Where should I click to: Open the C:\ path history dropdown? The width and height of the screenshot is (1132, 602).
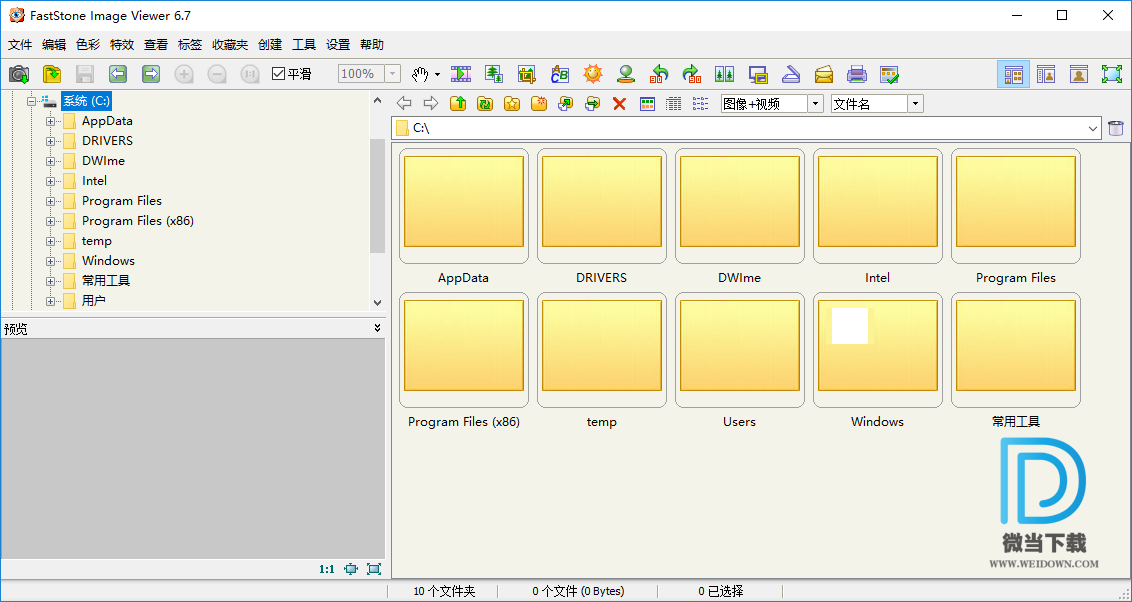[x=1093, y=128]
